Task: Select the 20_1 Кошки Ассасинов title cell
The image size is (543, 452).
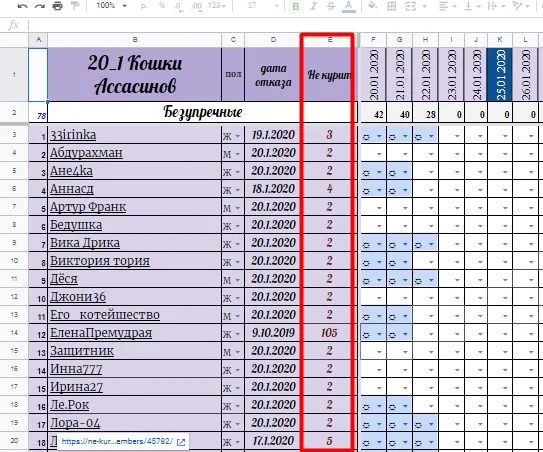Action: 135,74
